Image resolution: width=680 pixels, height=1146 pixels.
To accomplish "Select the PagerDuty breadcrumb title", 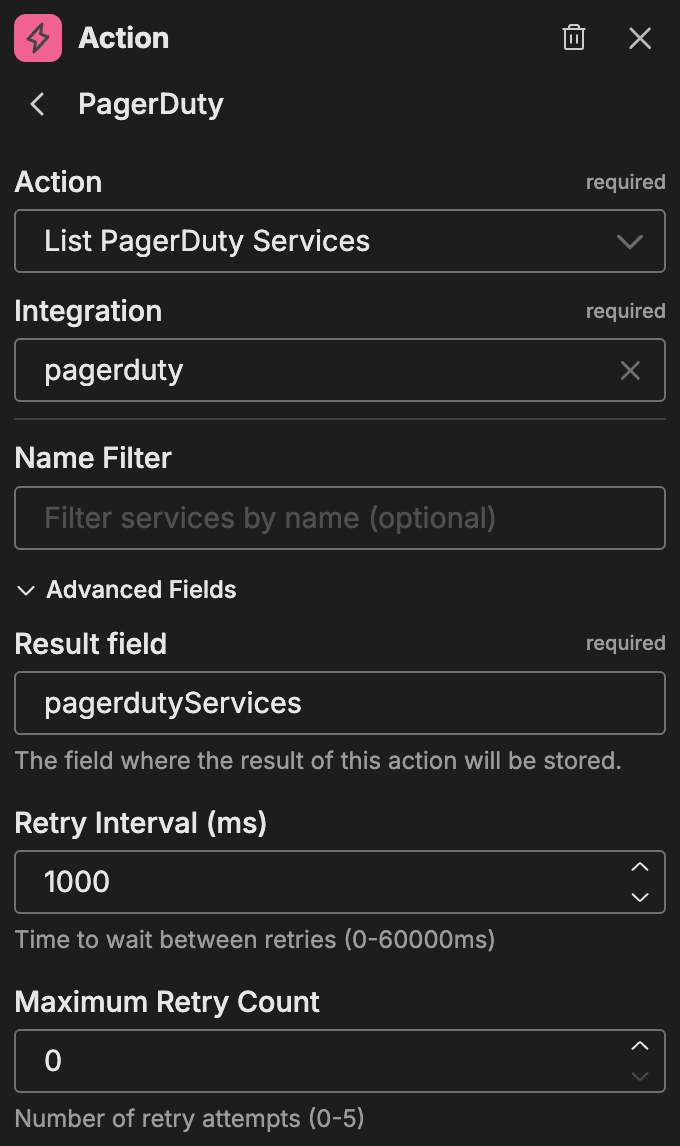I will coord(151,104).
